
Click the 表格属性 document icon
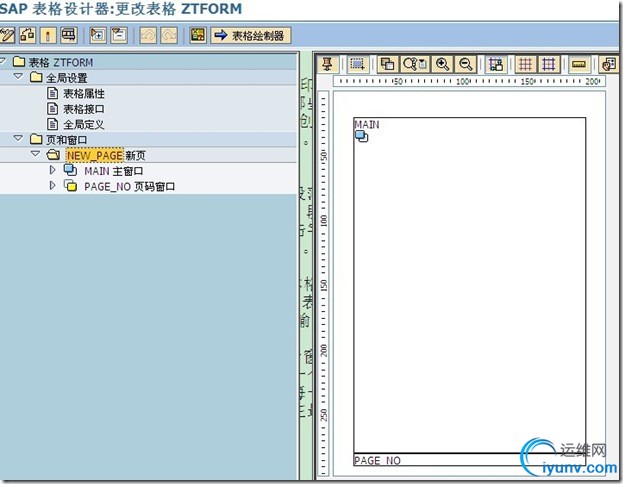[x=52, y=93]
